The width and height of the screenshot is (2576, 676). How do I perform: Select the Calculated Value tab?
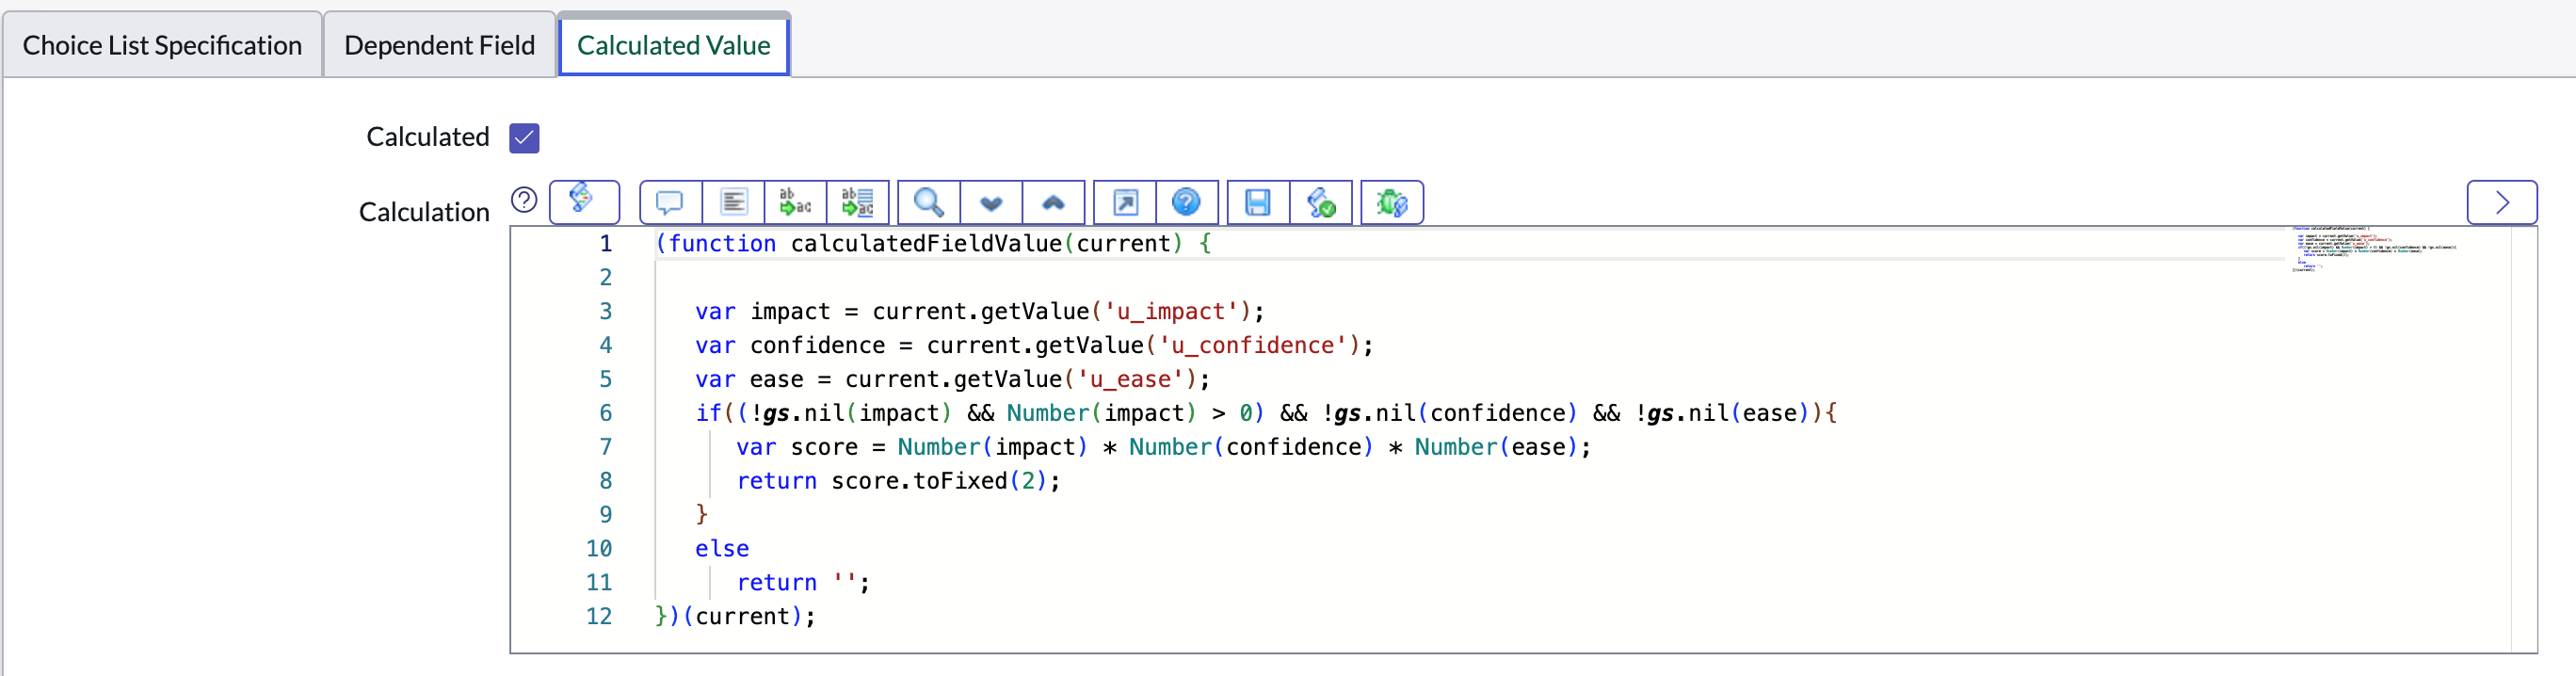tap(674, 45)
